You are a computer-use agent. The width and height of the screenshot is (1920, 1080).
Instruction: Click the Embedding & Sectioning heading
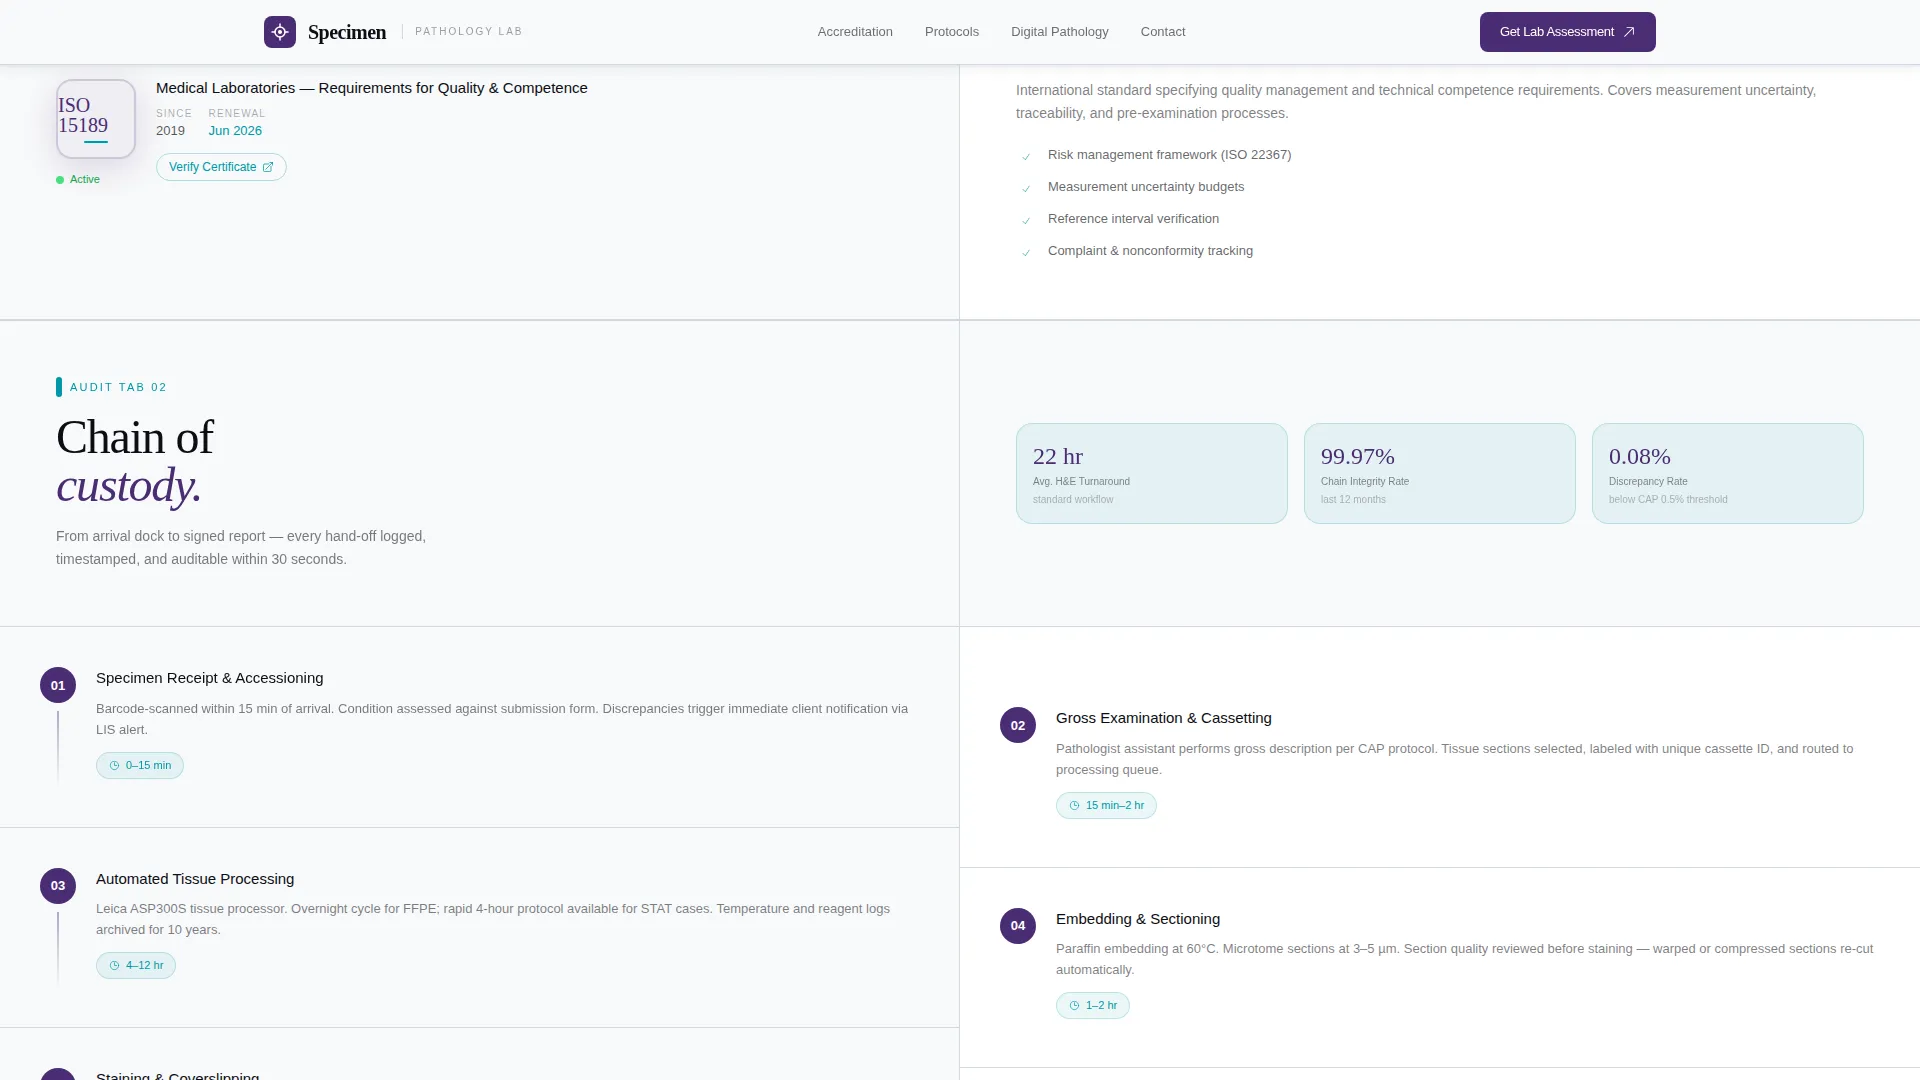click(x=1138, y=919)
